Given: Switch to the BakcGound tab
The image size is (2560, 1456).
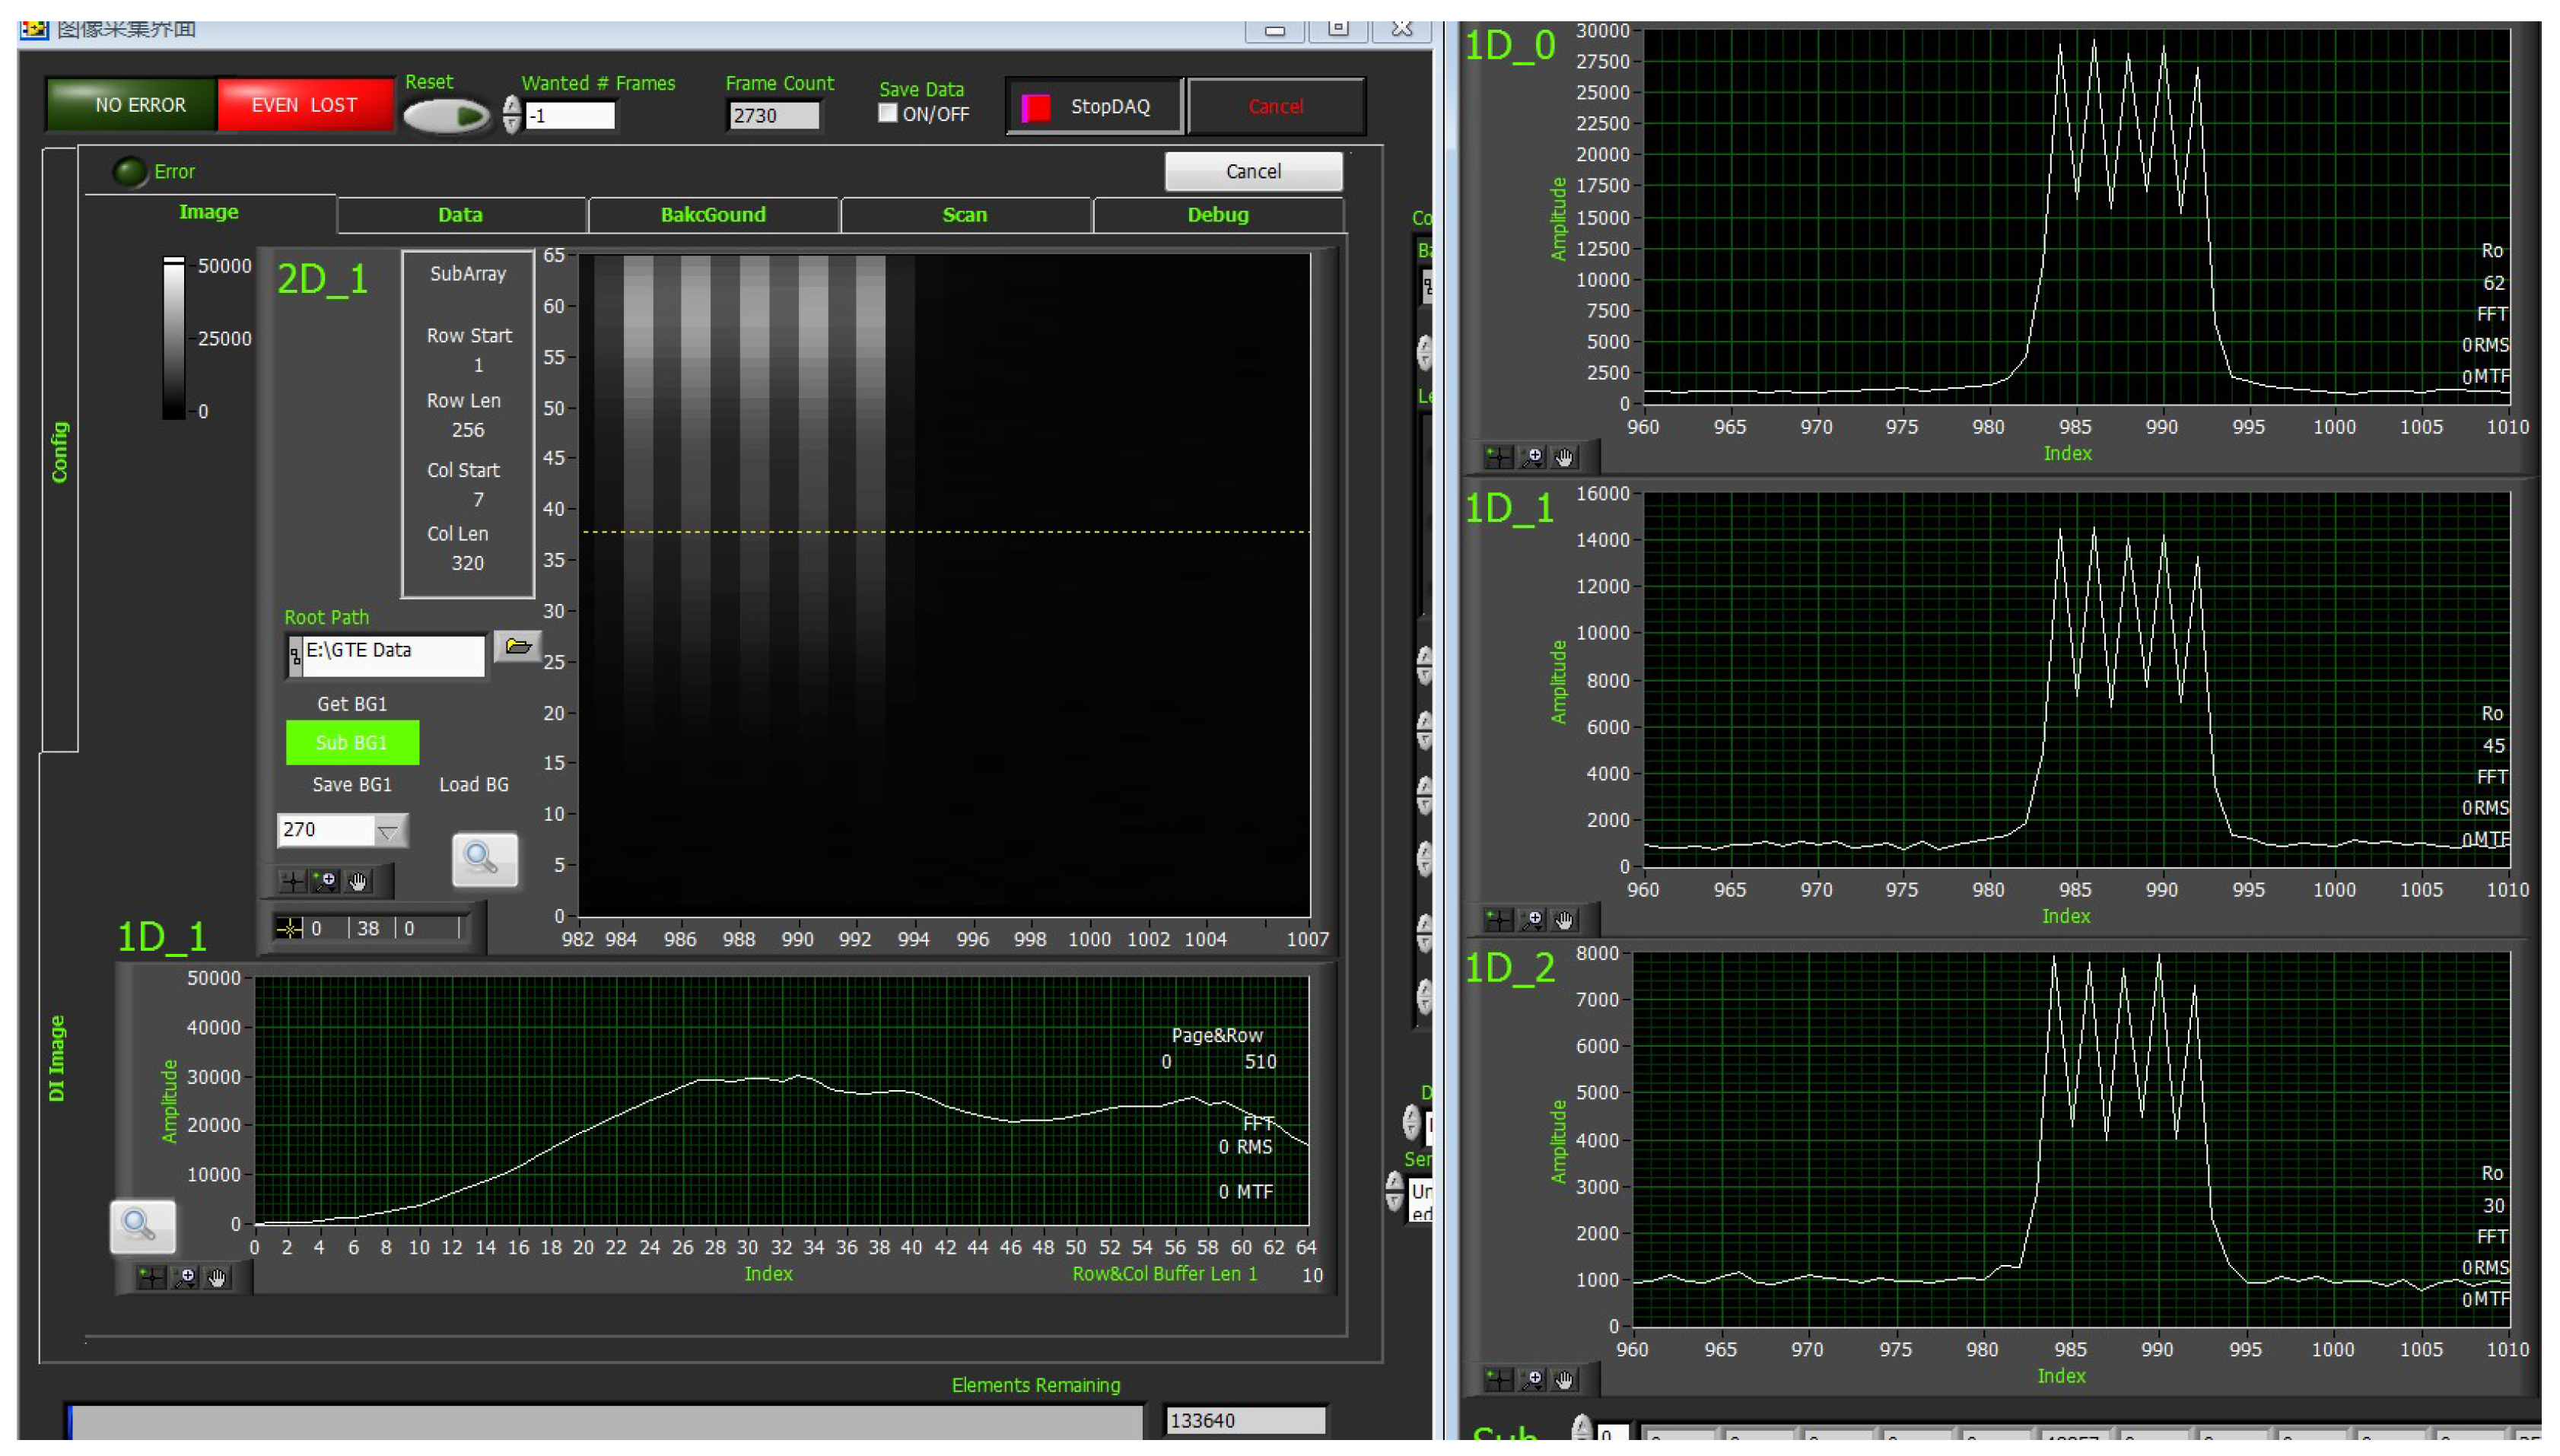Looking at the screenshot, I should tap(713, 215).
